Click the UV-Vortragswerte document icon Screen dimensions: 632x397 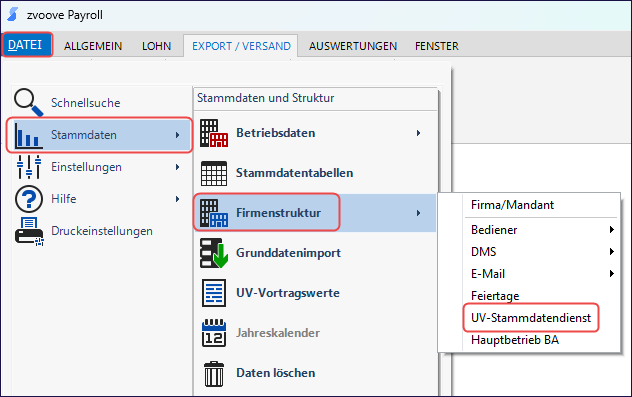point(214,293)
